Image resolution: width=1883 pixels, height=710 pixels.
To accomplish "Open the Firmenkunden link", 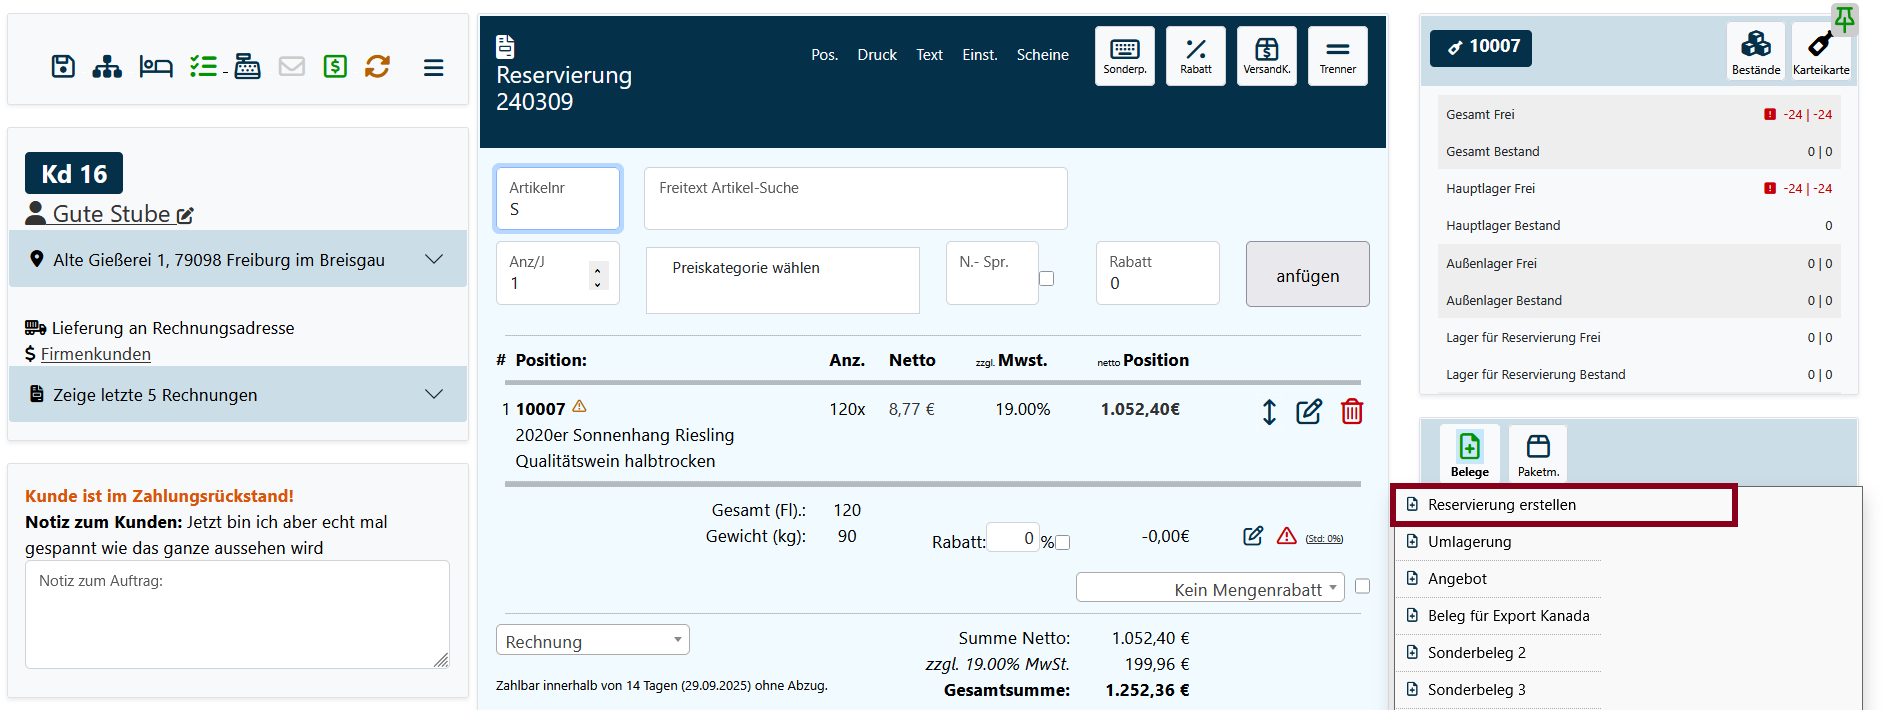I will coord(96,354).
